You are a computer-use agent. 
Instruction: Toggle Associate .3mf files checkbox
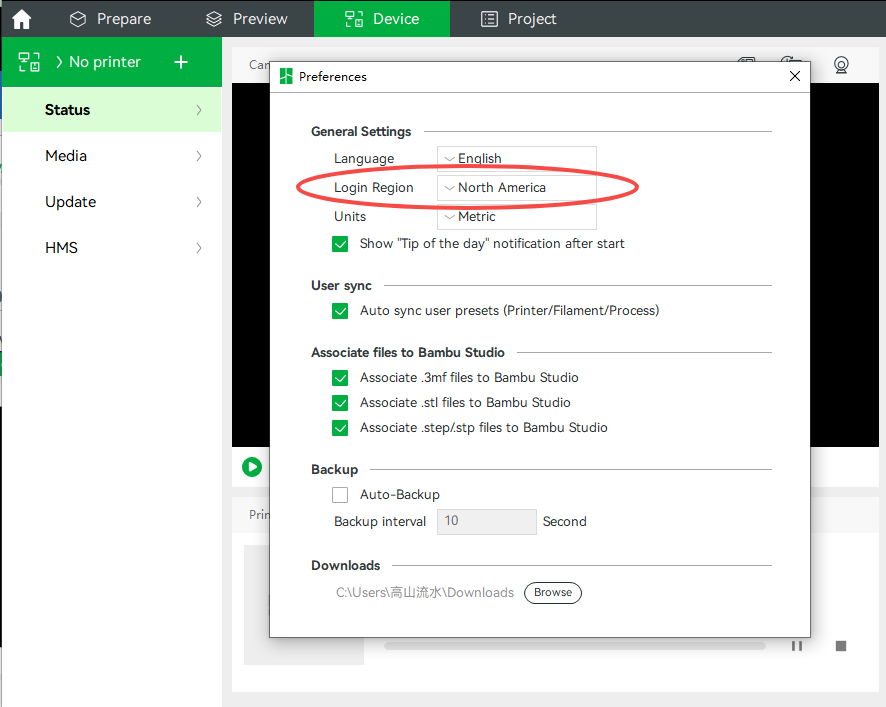pyautogui.click(x=340, y=378)
